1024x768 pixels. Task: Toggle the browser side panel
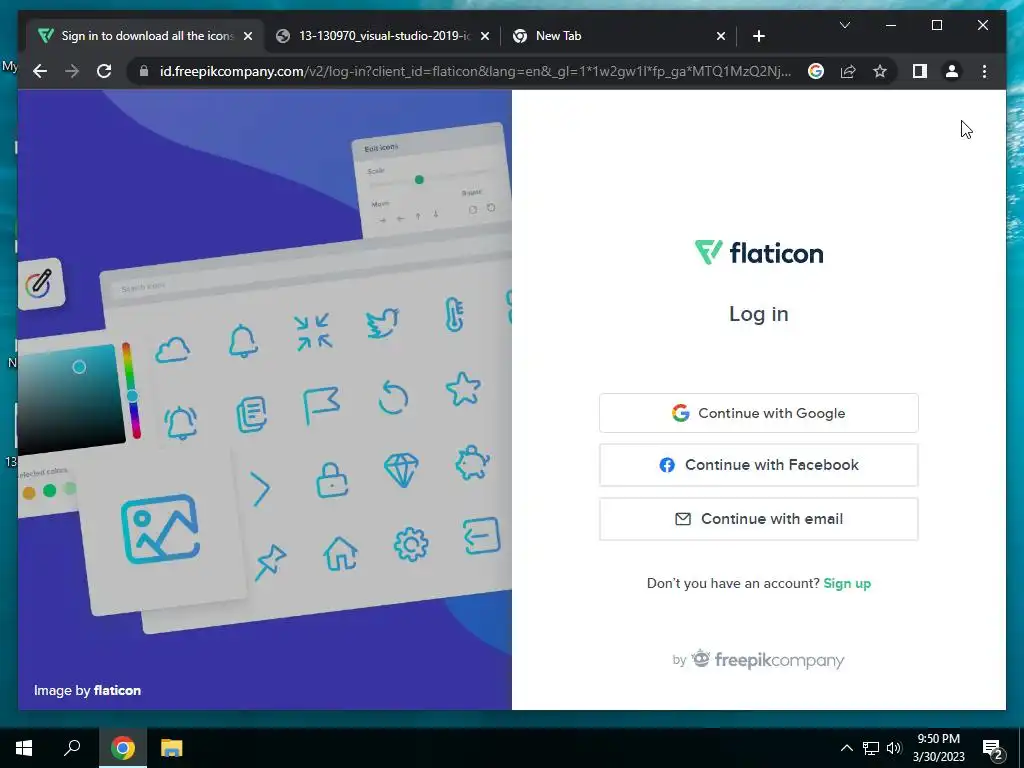pyautogui.click(x=920, y=71)
